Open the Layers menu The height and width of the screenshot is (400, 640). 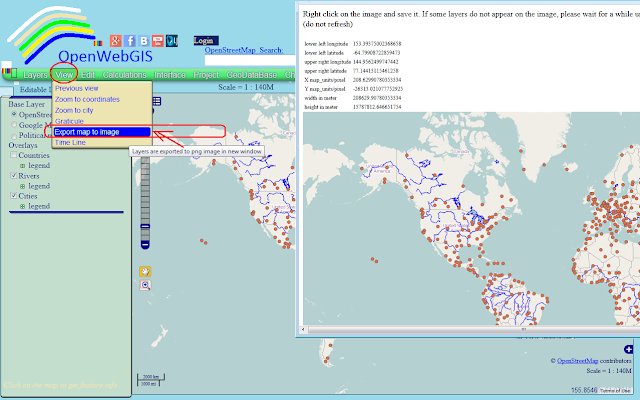pos(35,75)
